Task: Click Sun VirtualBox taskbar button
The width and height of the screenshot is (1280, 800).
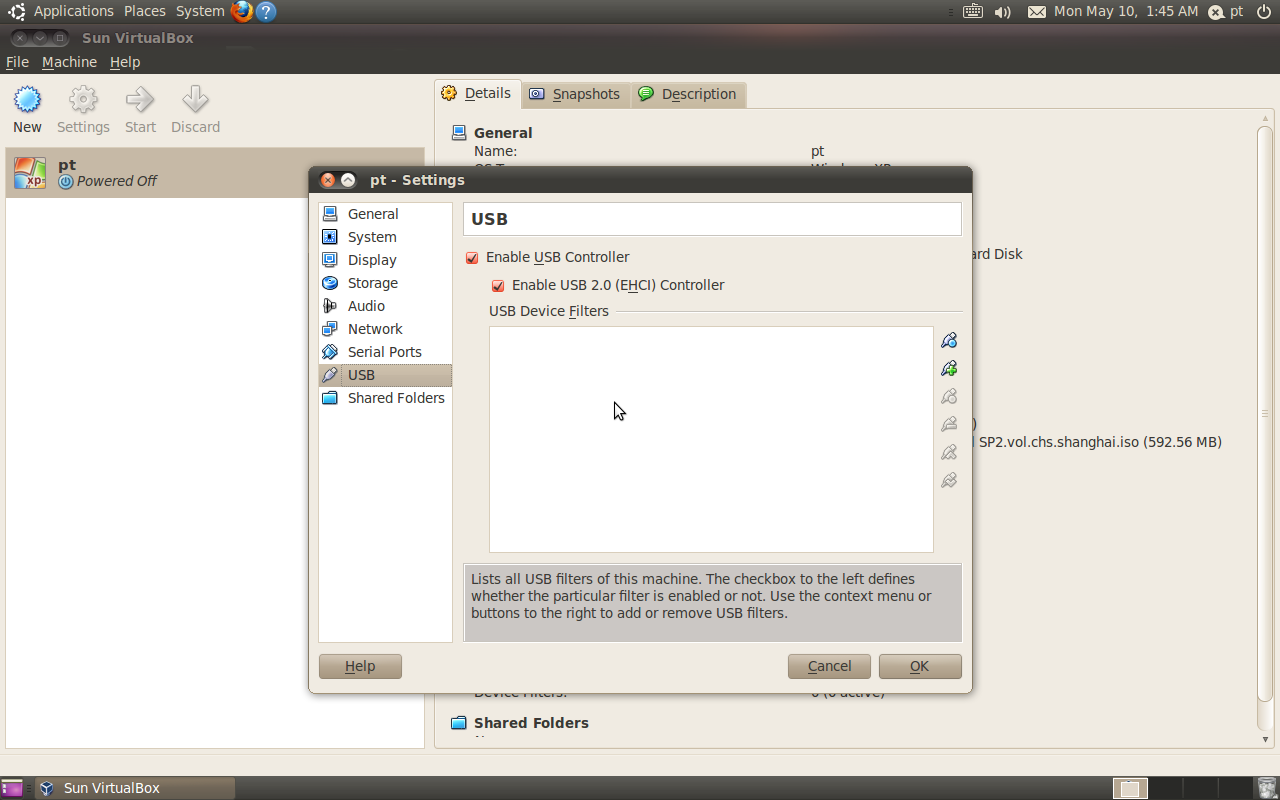Action: [135, 788]
